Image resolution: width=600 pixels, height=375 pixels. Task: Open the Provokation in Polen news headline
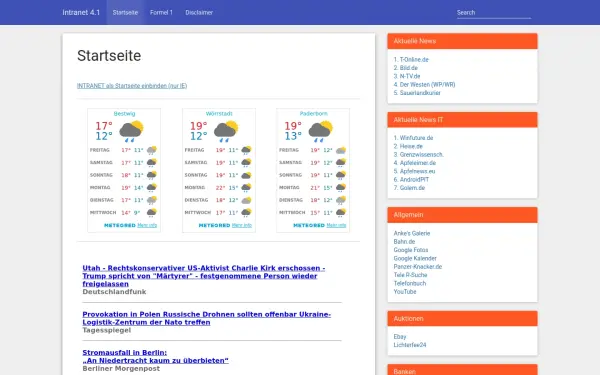[207, 318]
